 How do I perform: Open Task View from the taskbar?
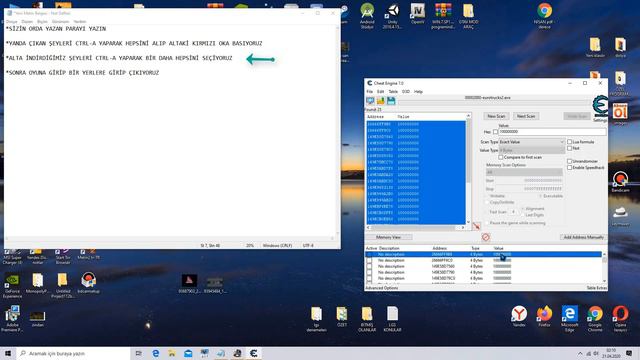click(139, 353)
